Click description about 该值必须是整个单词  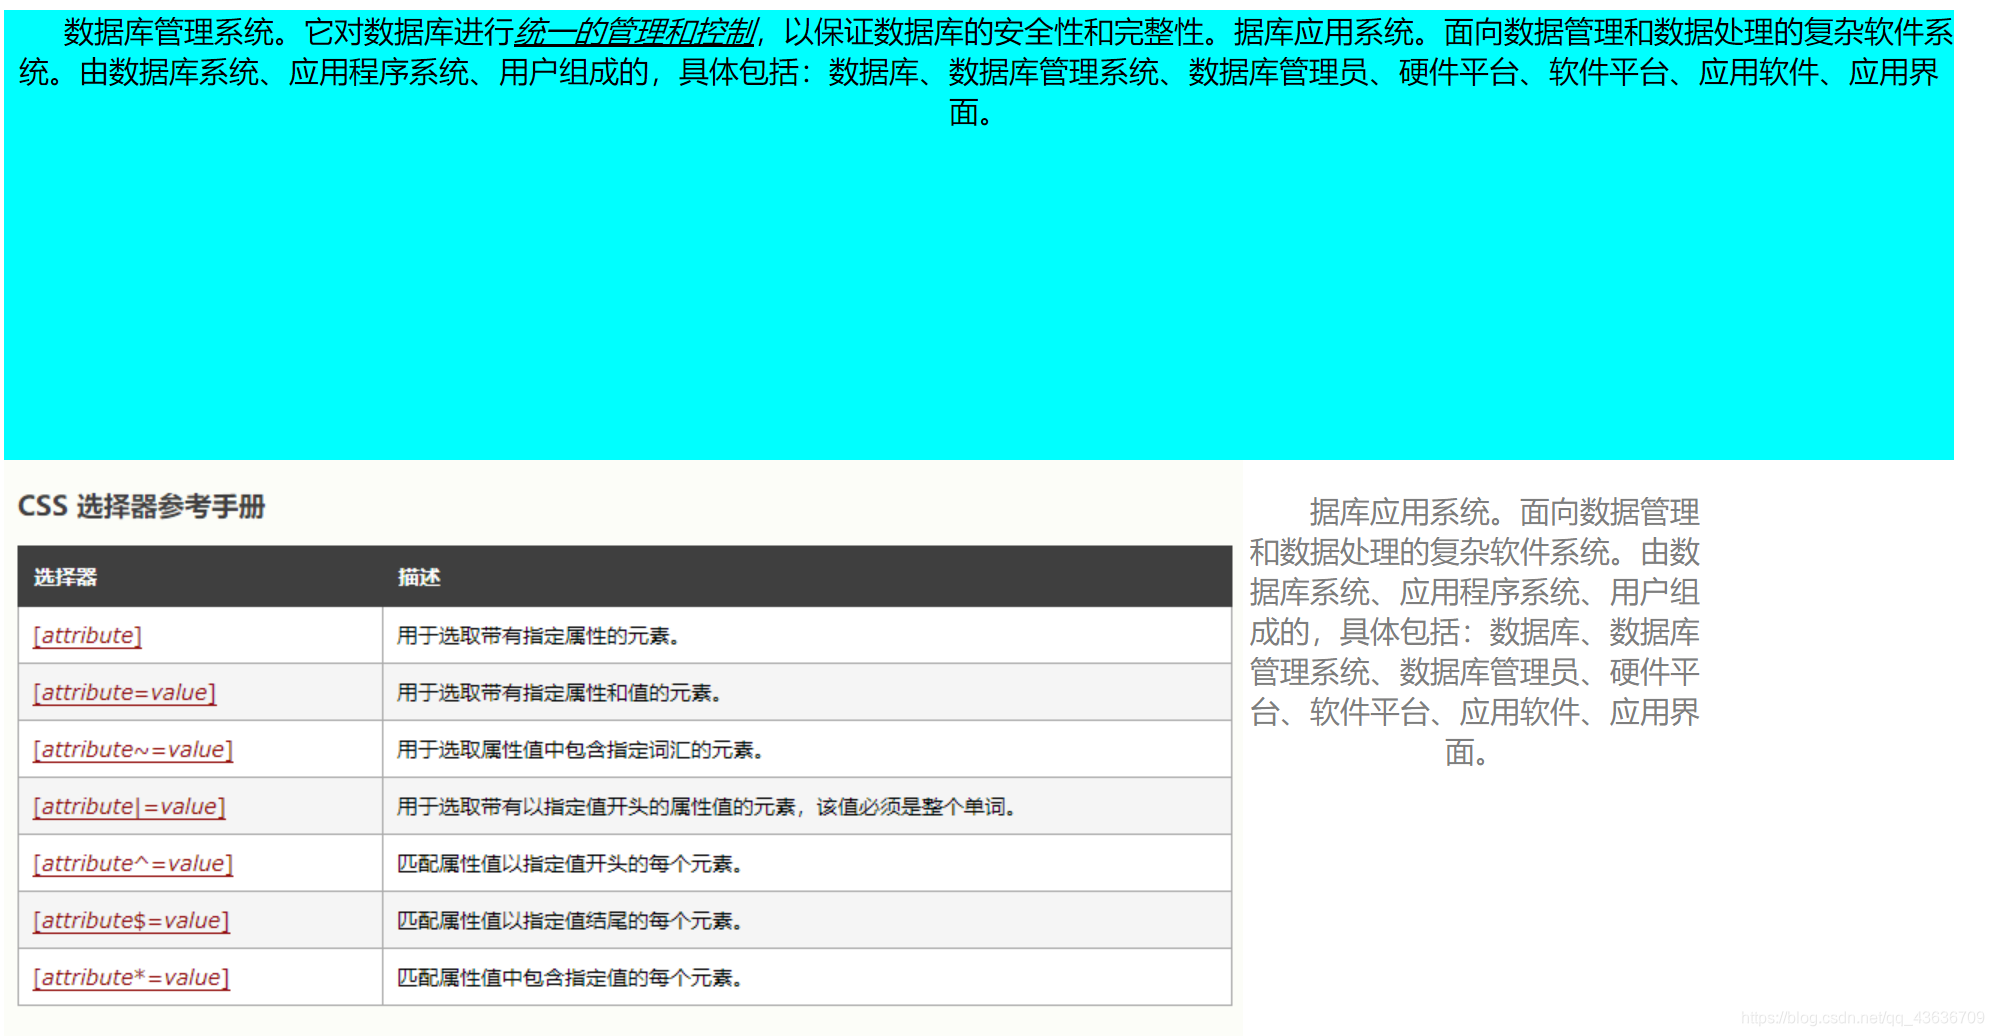pyautogui.click(x=706, y=807)
